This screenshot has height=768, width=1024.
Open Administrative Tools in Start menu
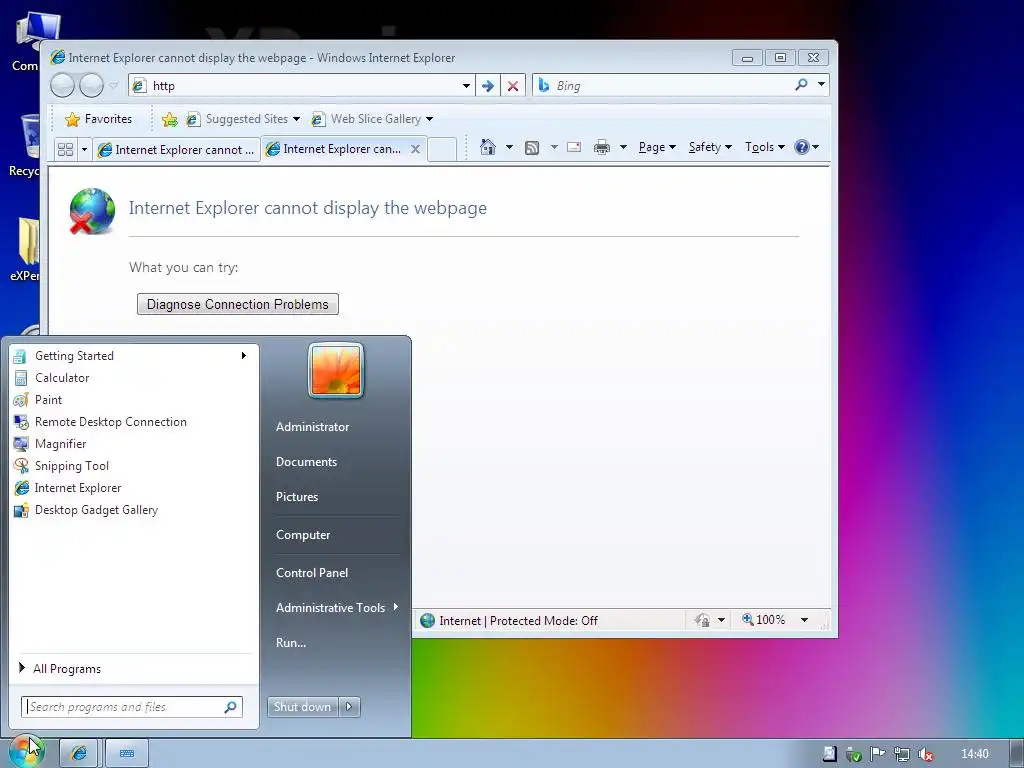(x=336, y=607)
